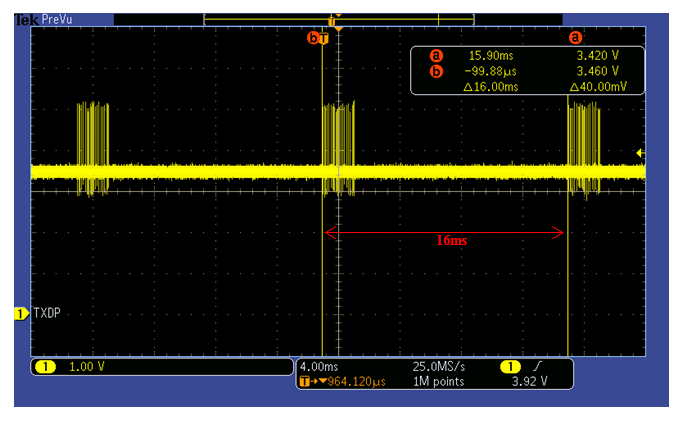
Task: Click the 1.00 V vertical scale readout
Action: click(86, 367)
